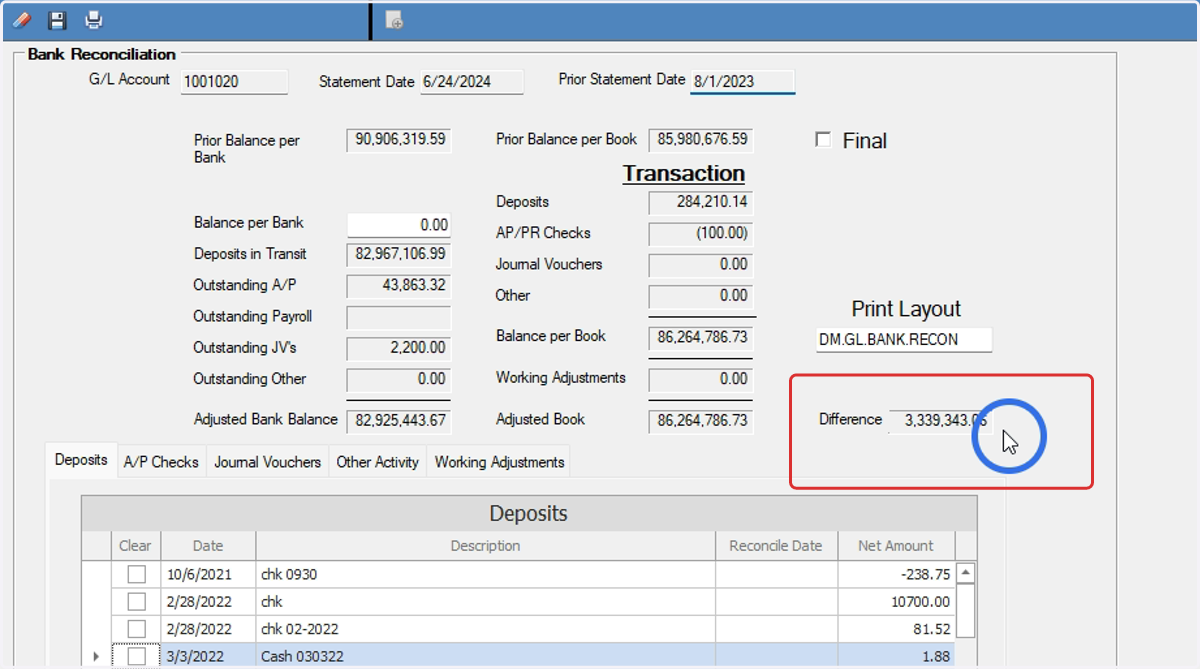
Task: Click Prior Balance per Bank value 90,906,319.59
Action: click(x=399, y=141)
